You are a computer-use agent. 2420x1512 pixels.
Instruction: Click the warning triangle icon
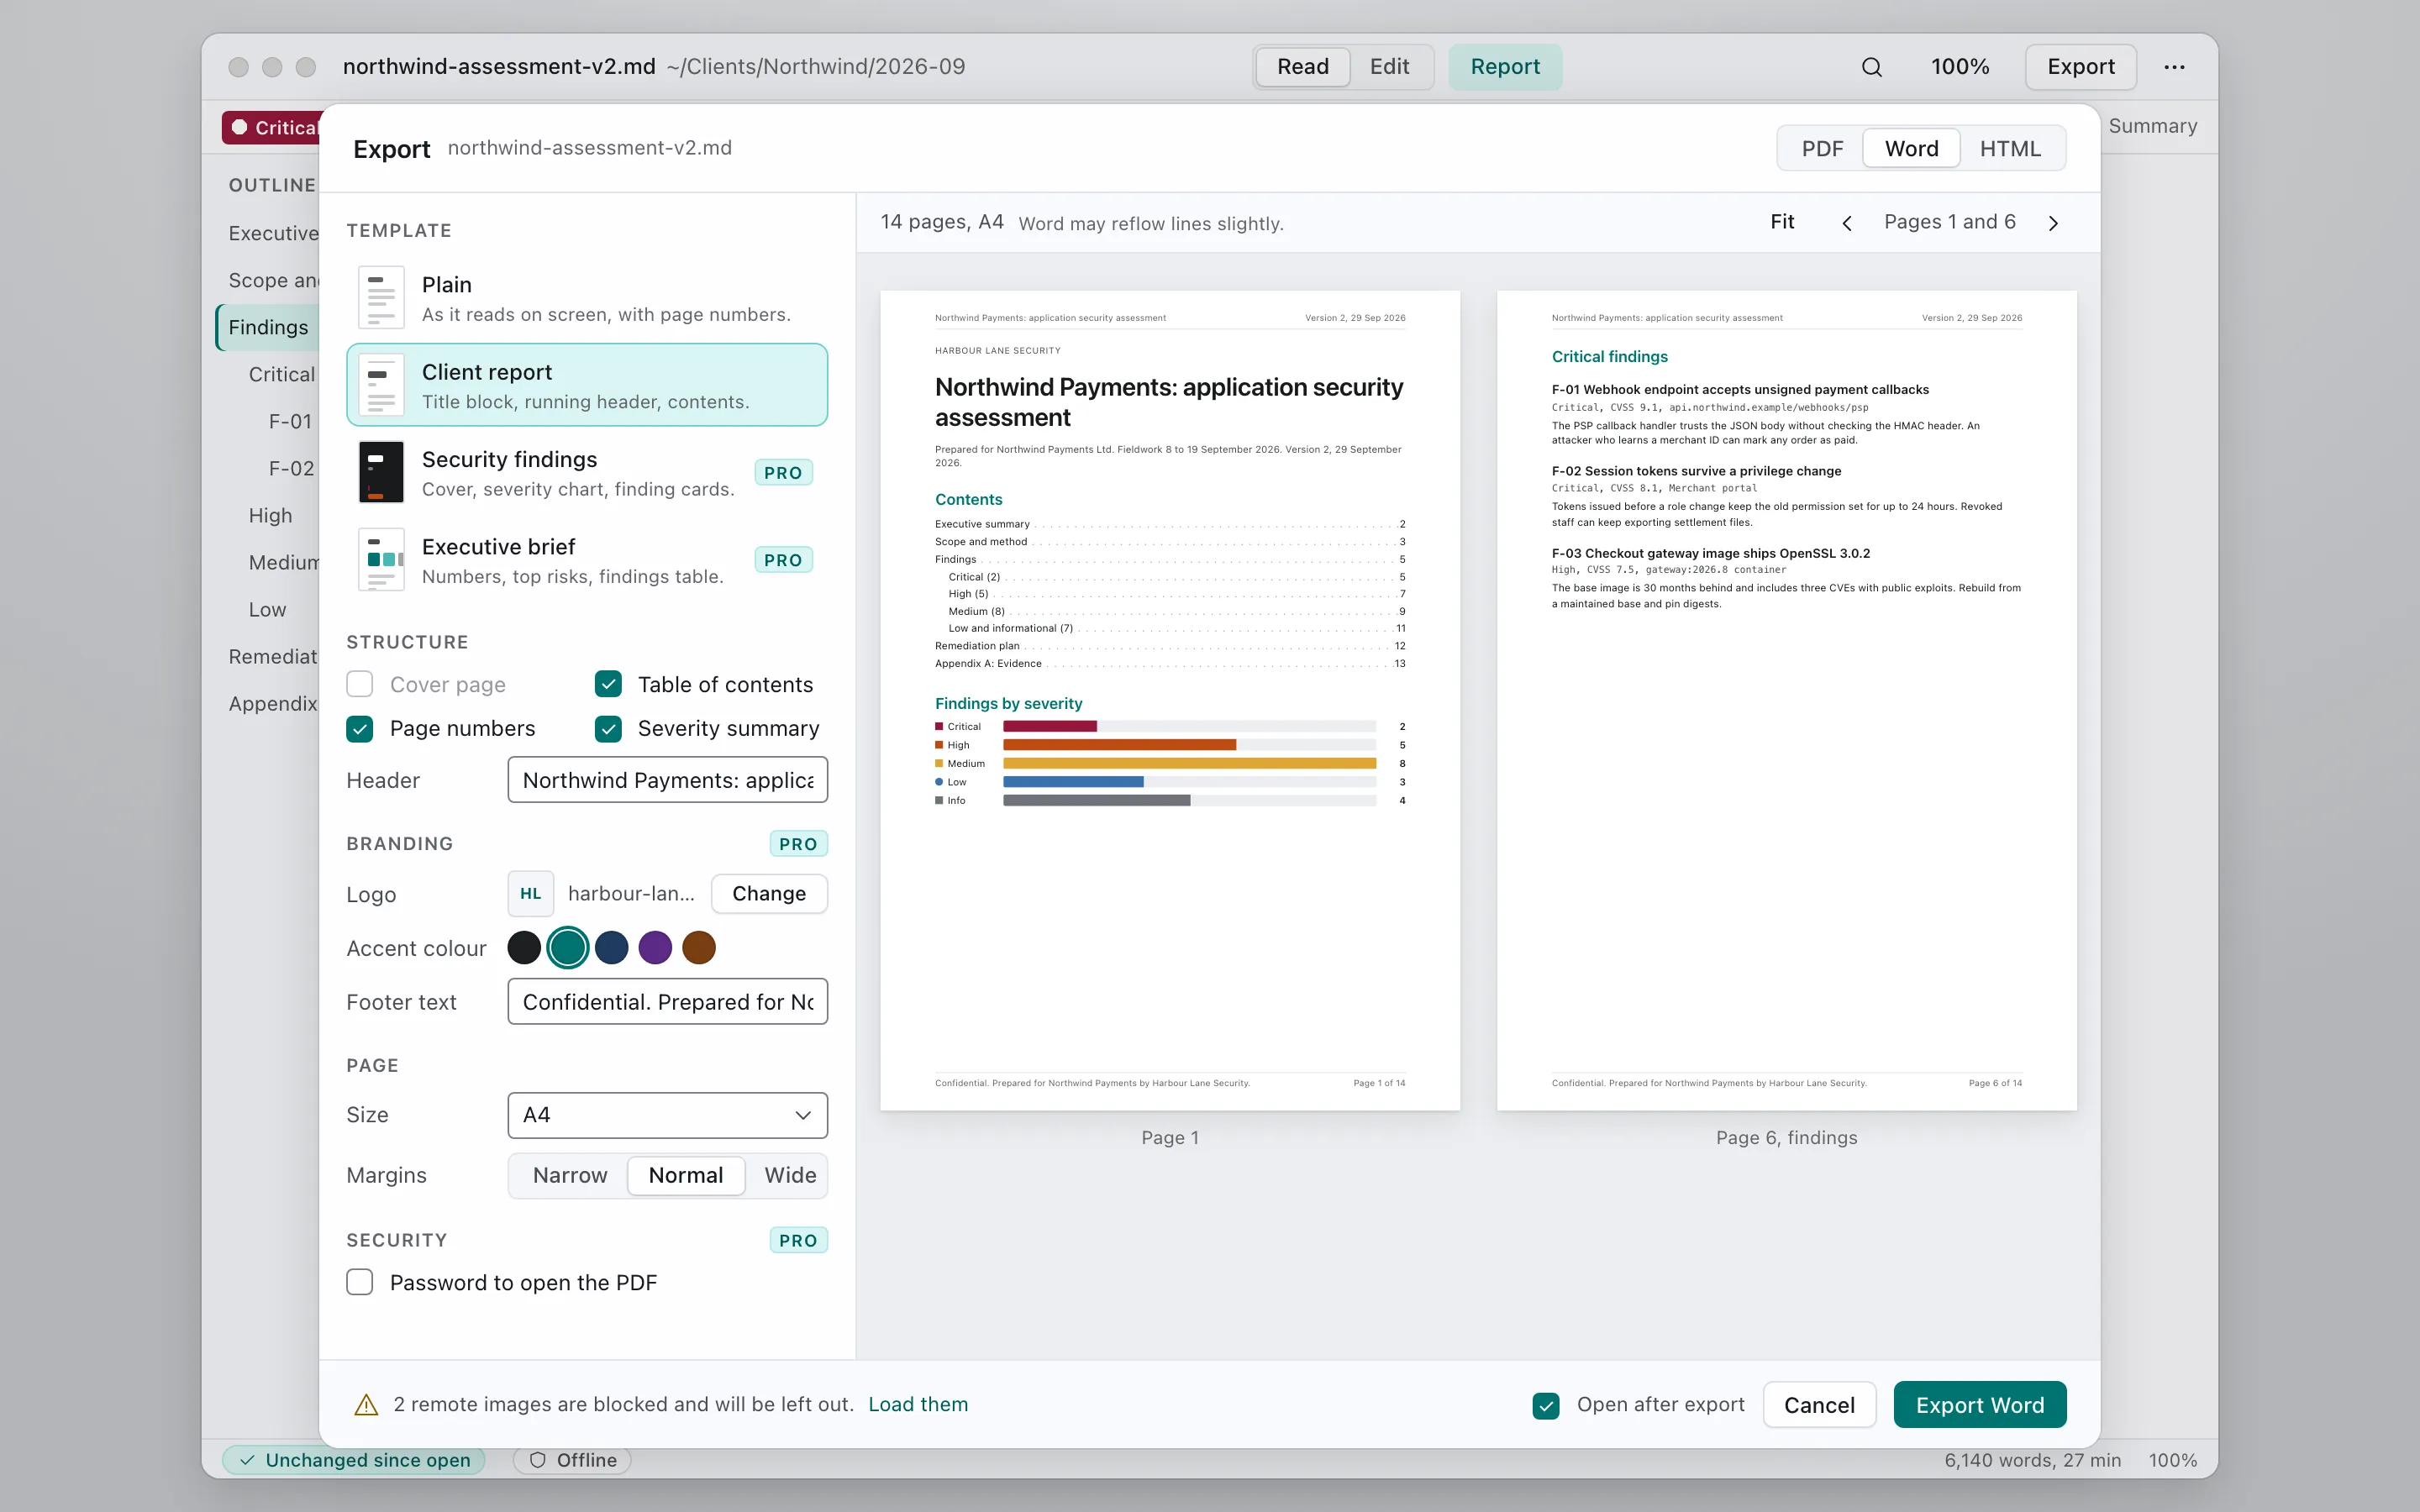point(367,1405)
